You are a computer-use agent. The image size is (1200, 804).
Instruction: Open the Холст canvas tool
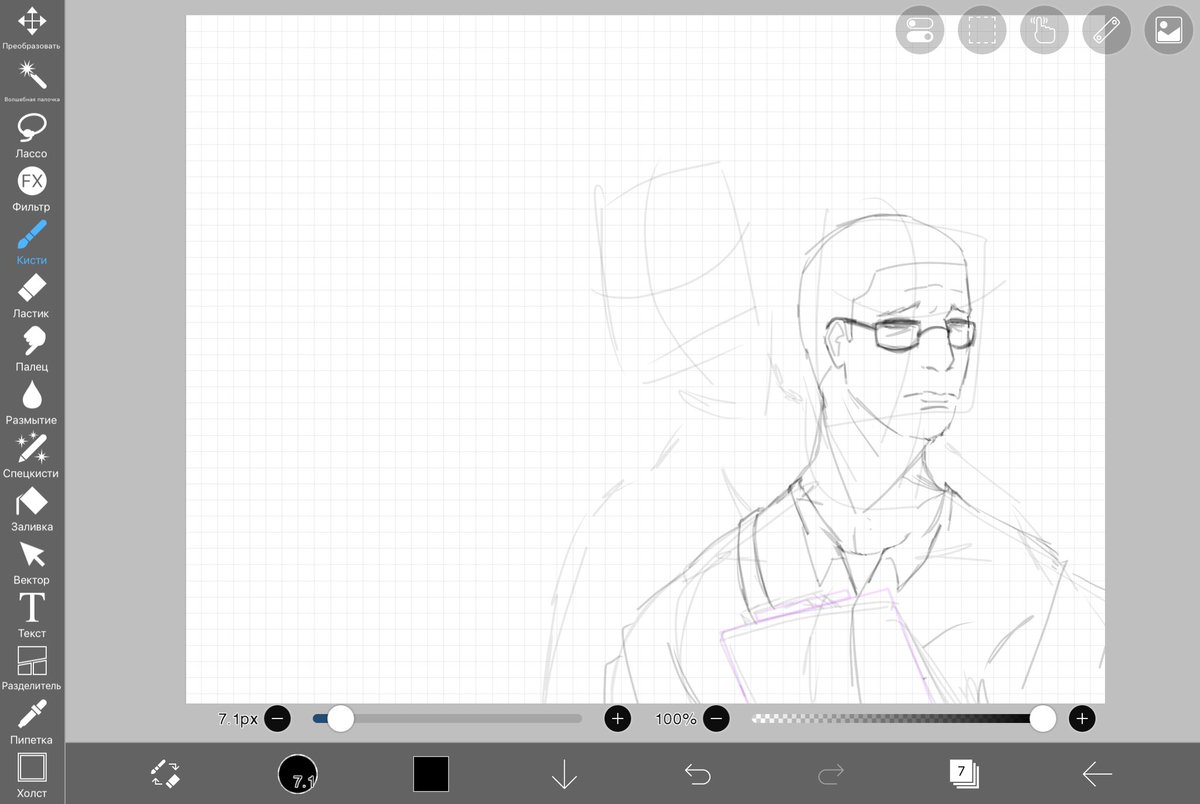coord(32,776)
